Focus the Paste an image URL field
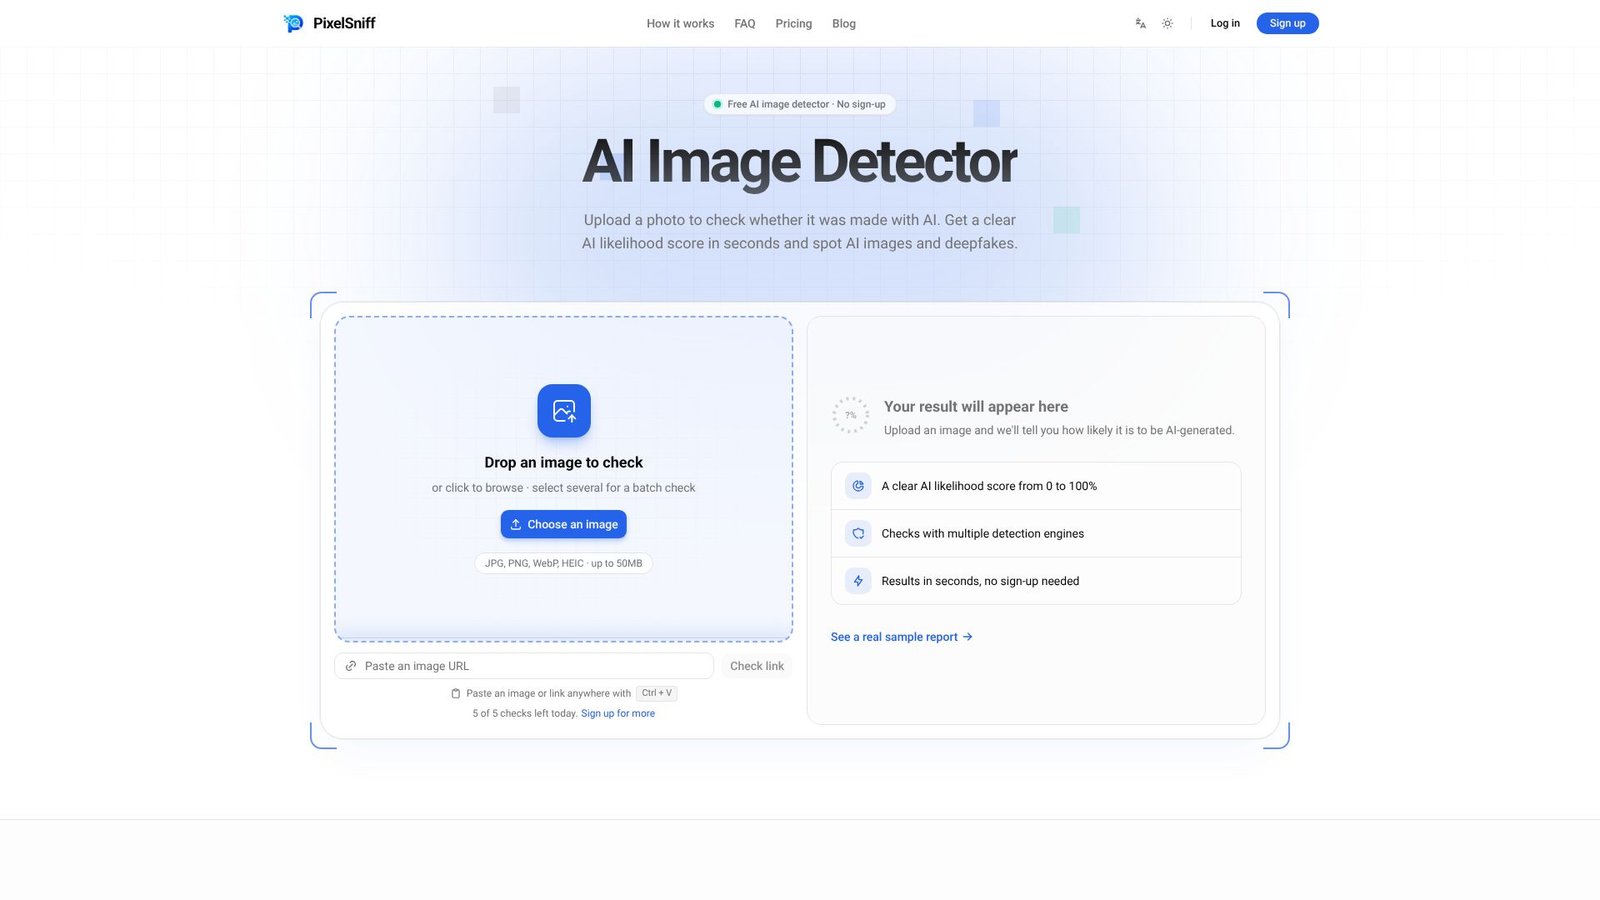This screenshot has height=900, width=1600. 524,666
